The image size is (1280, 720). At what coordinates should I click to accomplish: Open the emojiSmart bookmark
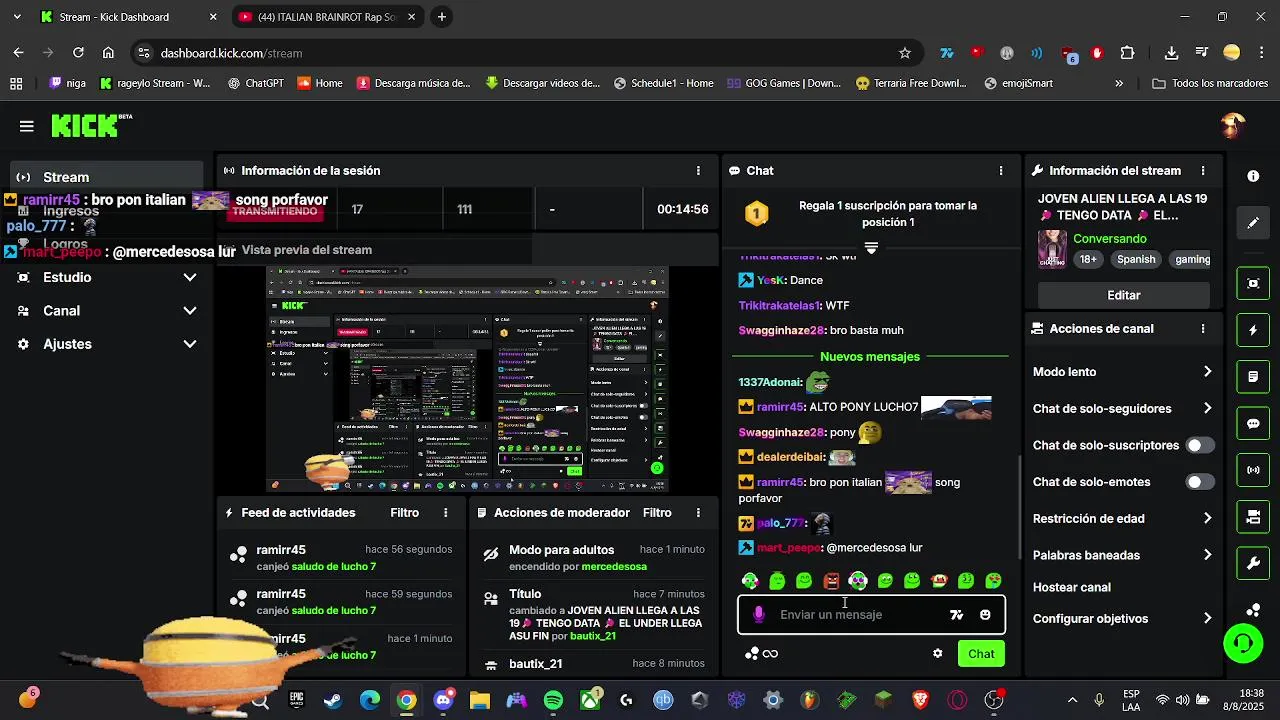coord(1018,83)
